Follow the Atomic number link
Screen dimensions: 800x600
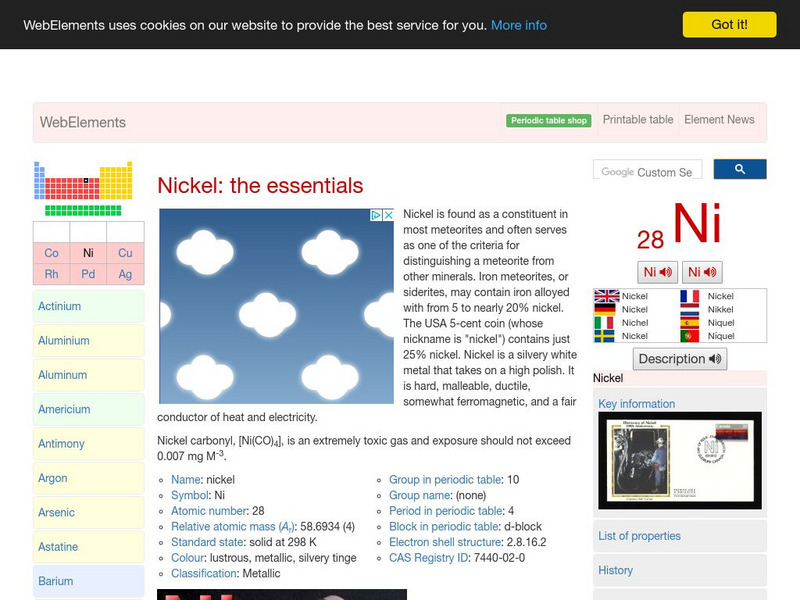[208, 511]
